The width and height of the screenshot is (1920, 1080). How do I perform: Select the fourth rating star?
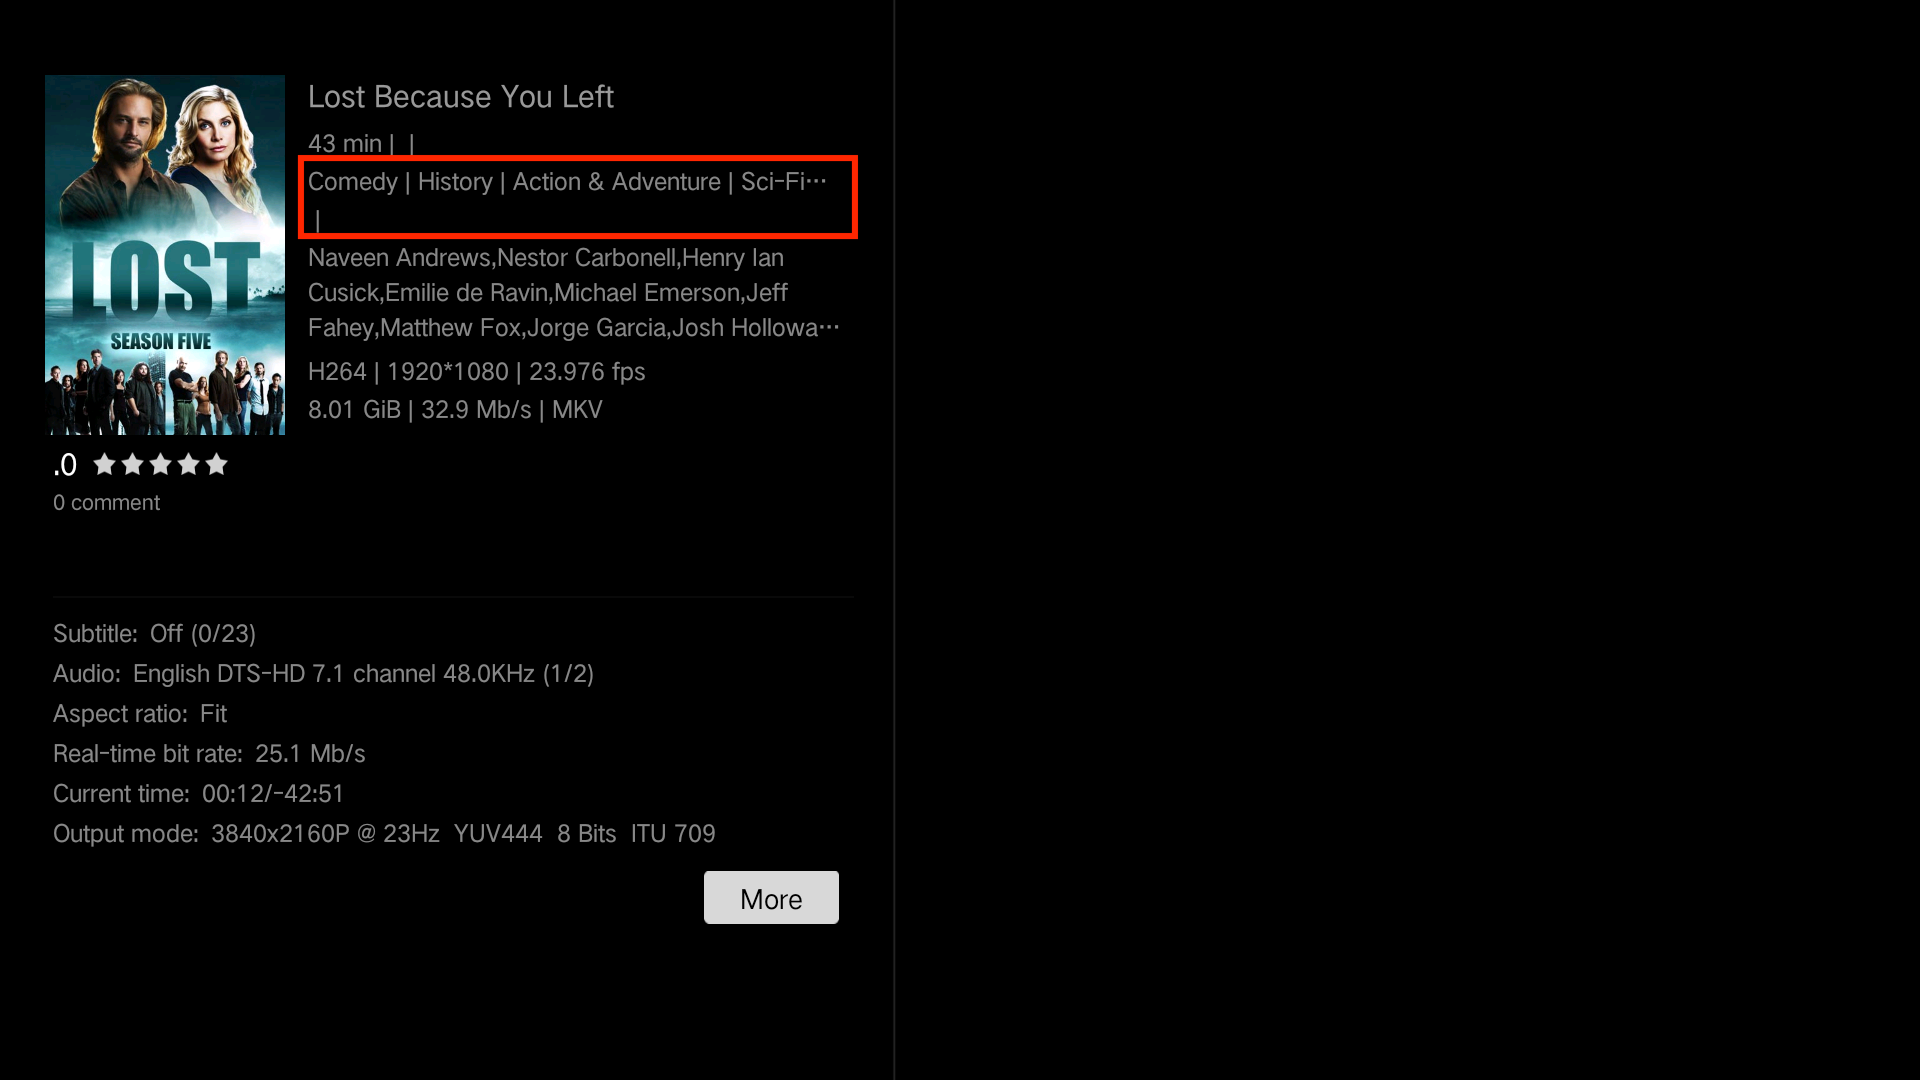[x=188, y=464]
